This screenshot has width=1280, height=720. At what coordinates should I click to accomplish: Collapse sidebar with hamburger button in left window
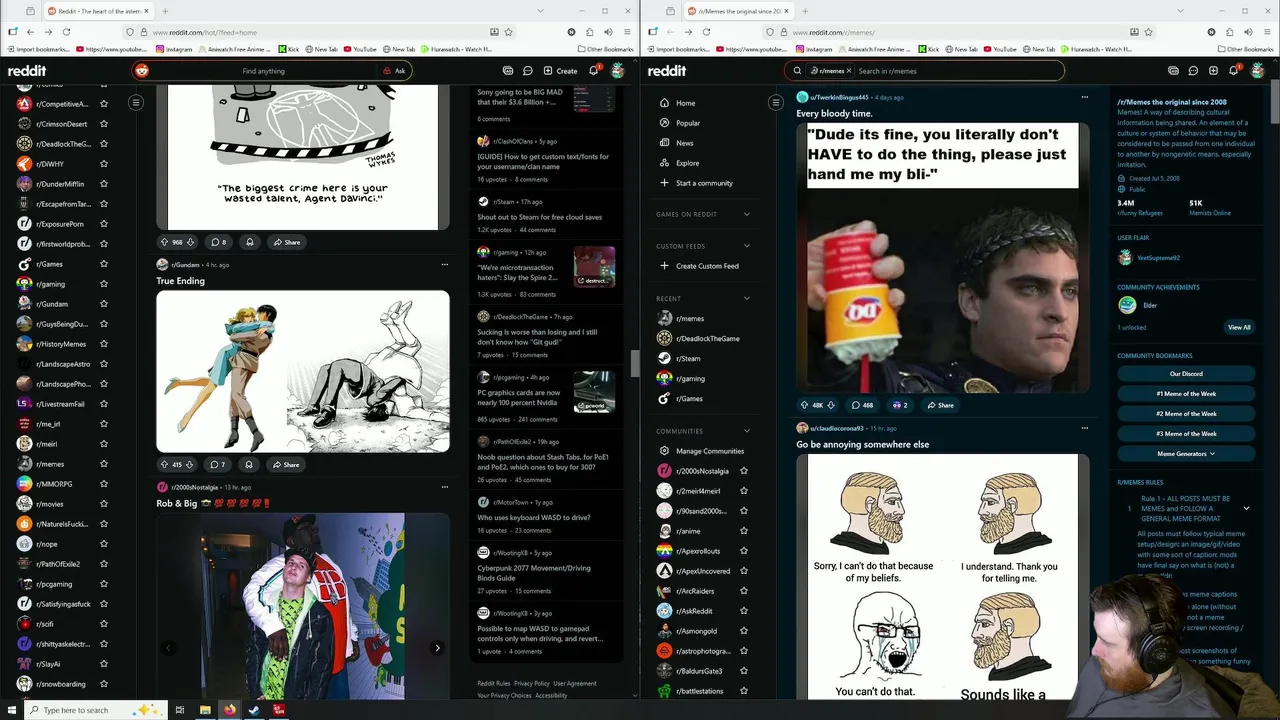point(136,102)
